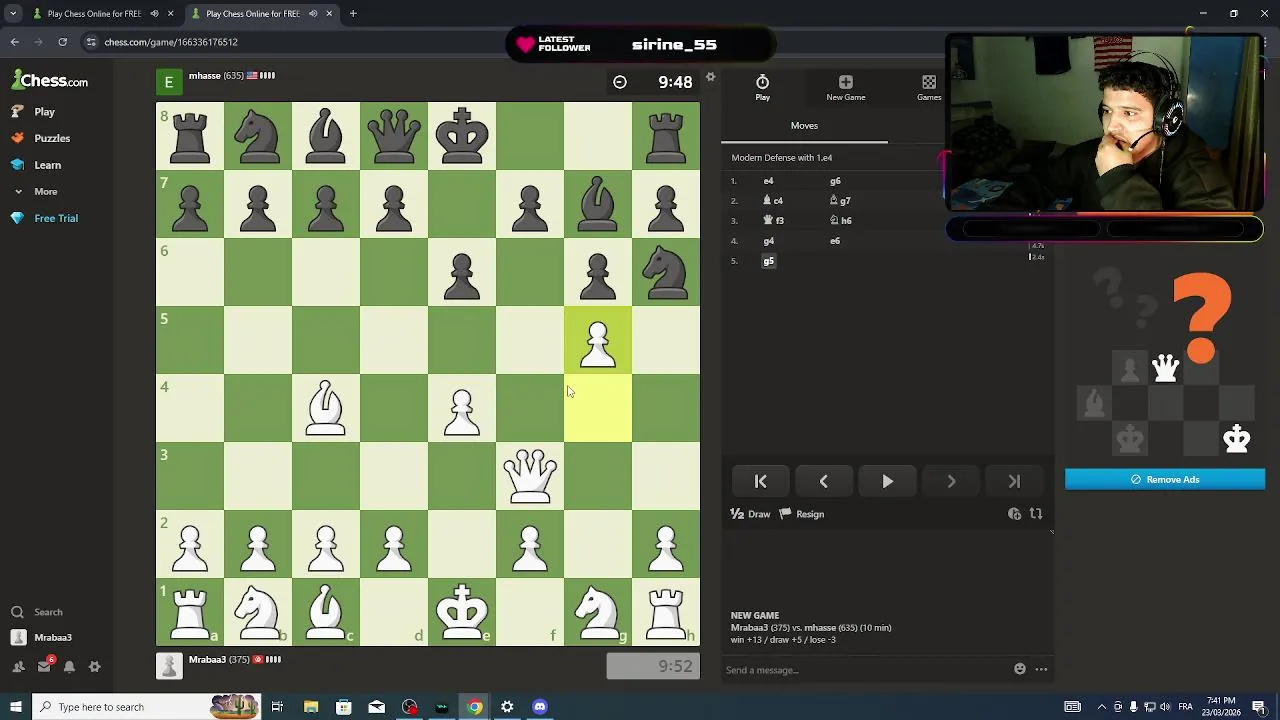Select move g6 in the move list
Image resolution: width=1280 pixels, height=720 pixels.
(835, 181)
